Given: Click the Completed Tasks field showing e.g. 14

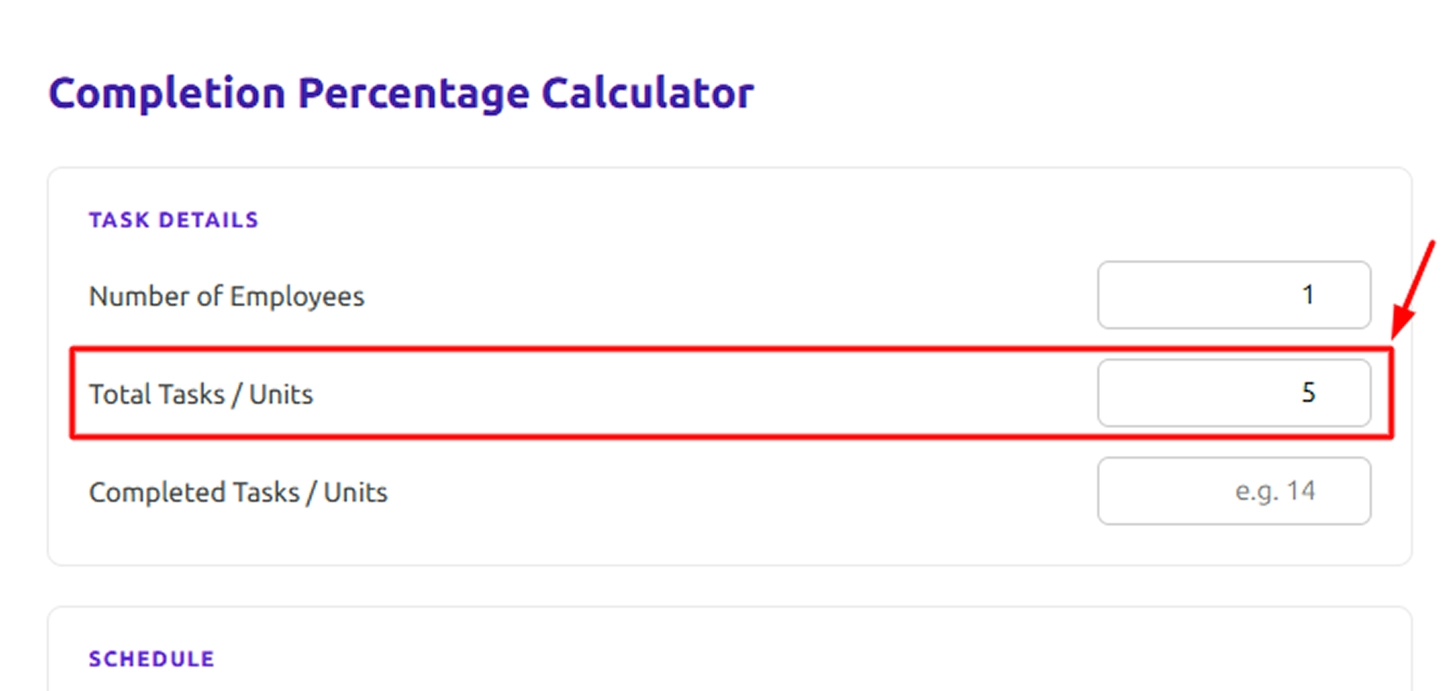Looking at the screenshot, I should 1233,491.
